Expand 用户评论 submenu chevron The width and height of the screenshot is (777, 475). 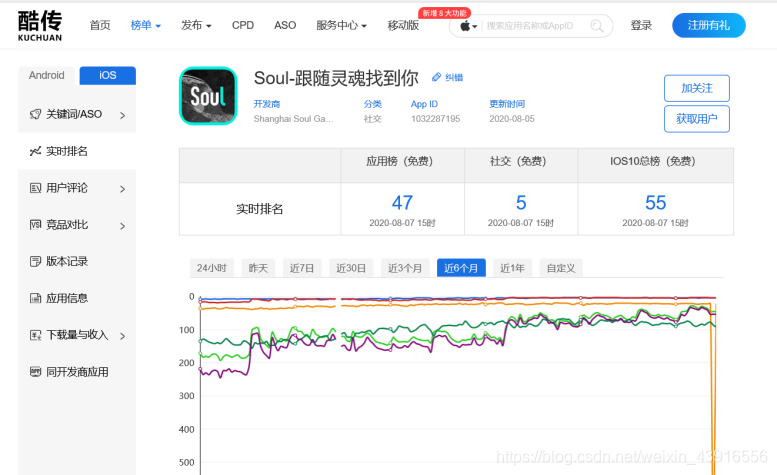(122, 189)
